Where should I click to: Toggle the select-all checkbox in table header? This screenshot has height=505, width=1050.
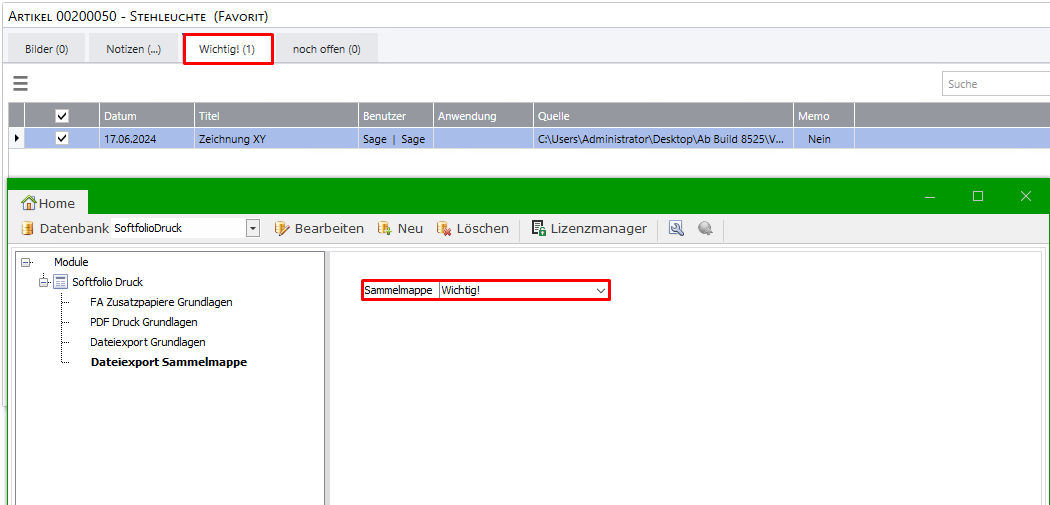point(62,116)
